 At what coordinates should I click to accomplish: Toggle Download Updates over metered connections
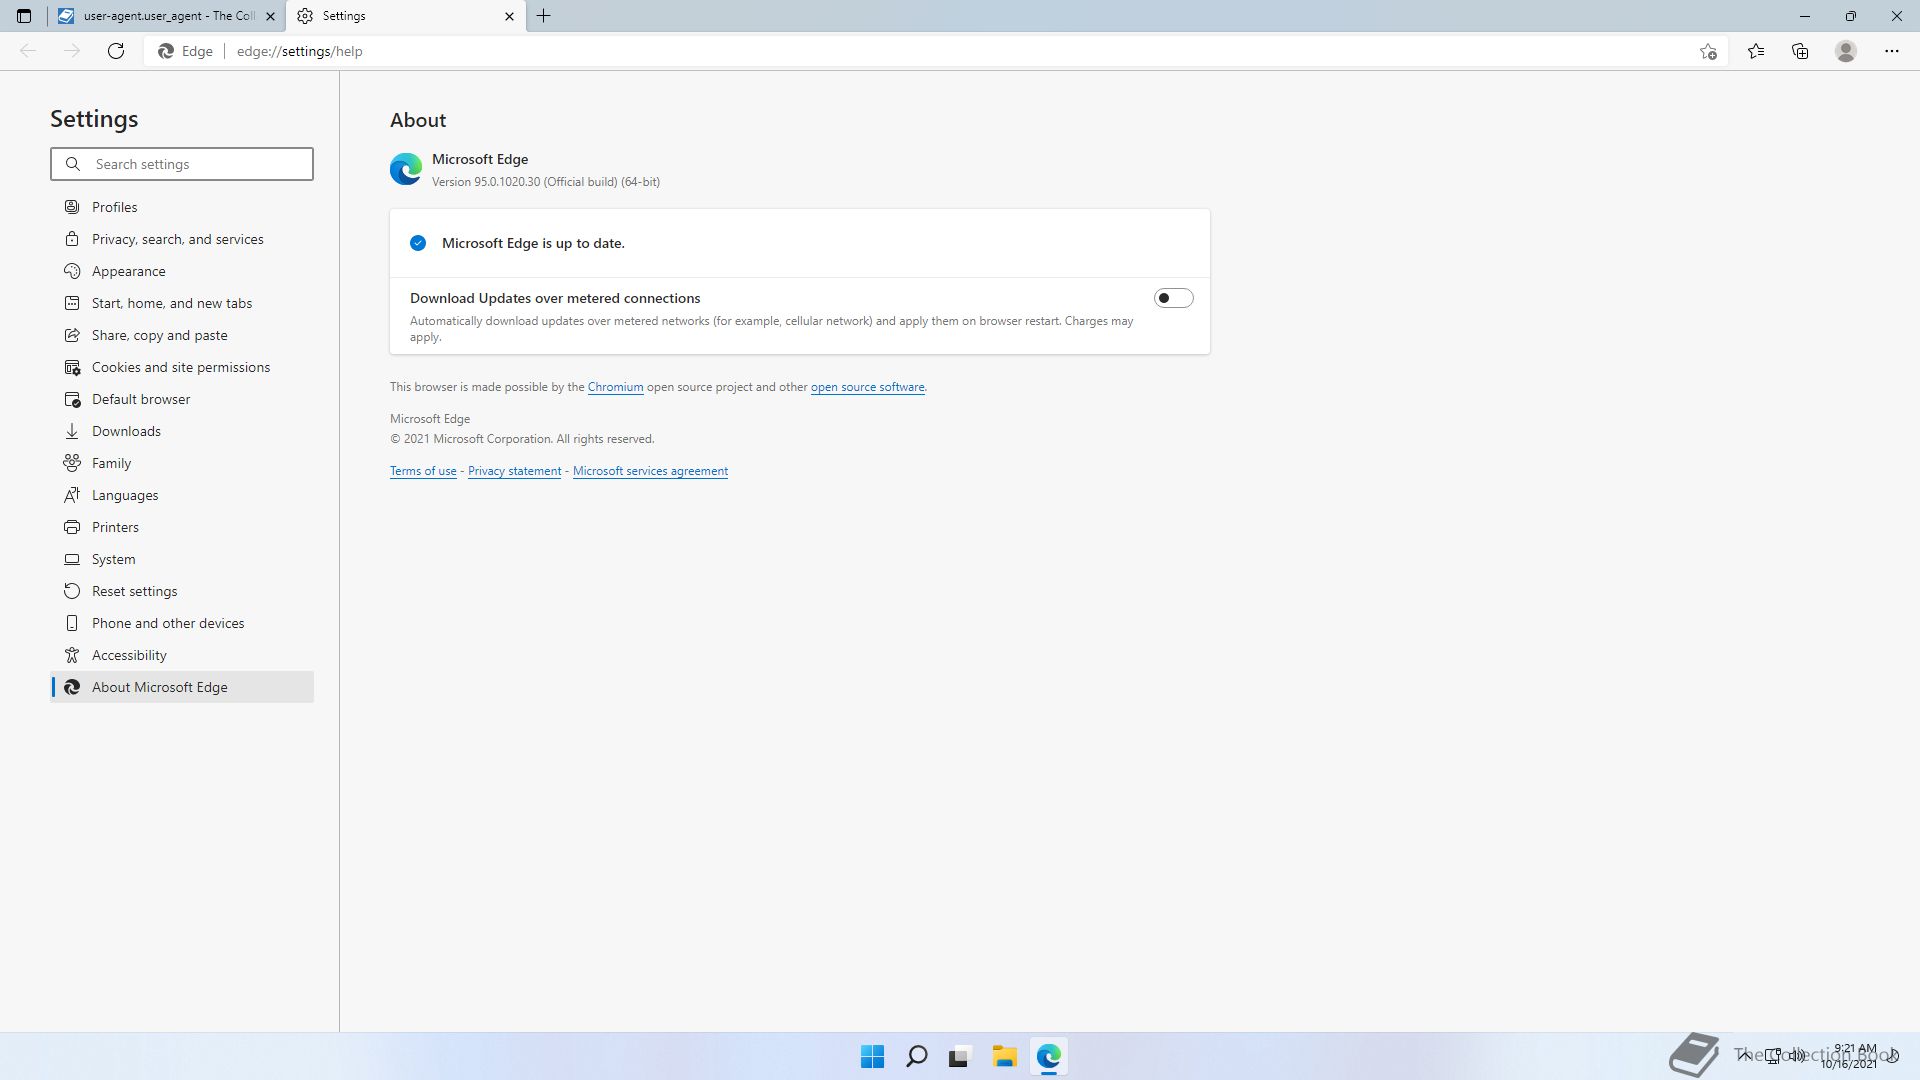[x=1173, y=298]
